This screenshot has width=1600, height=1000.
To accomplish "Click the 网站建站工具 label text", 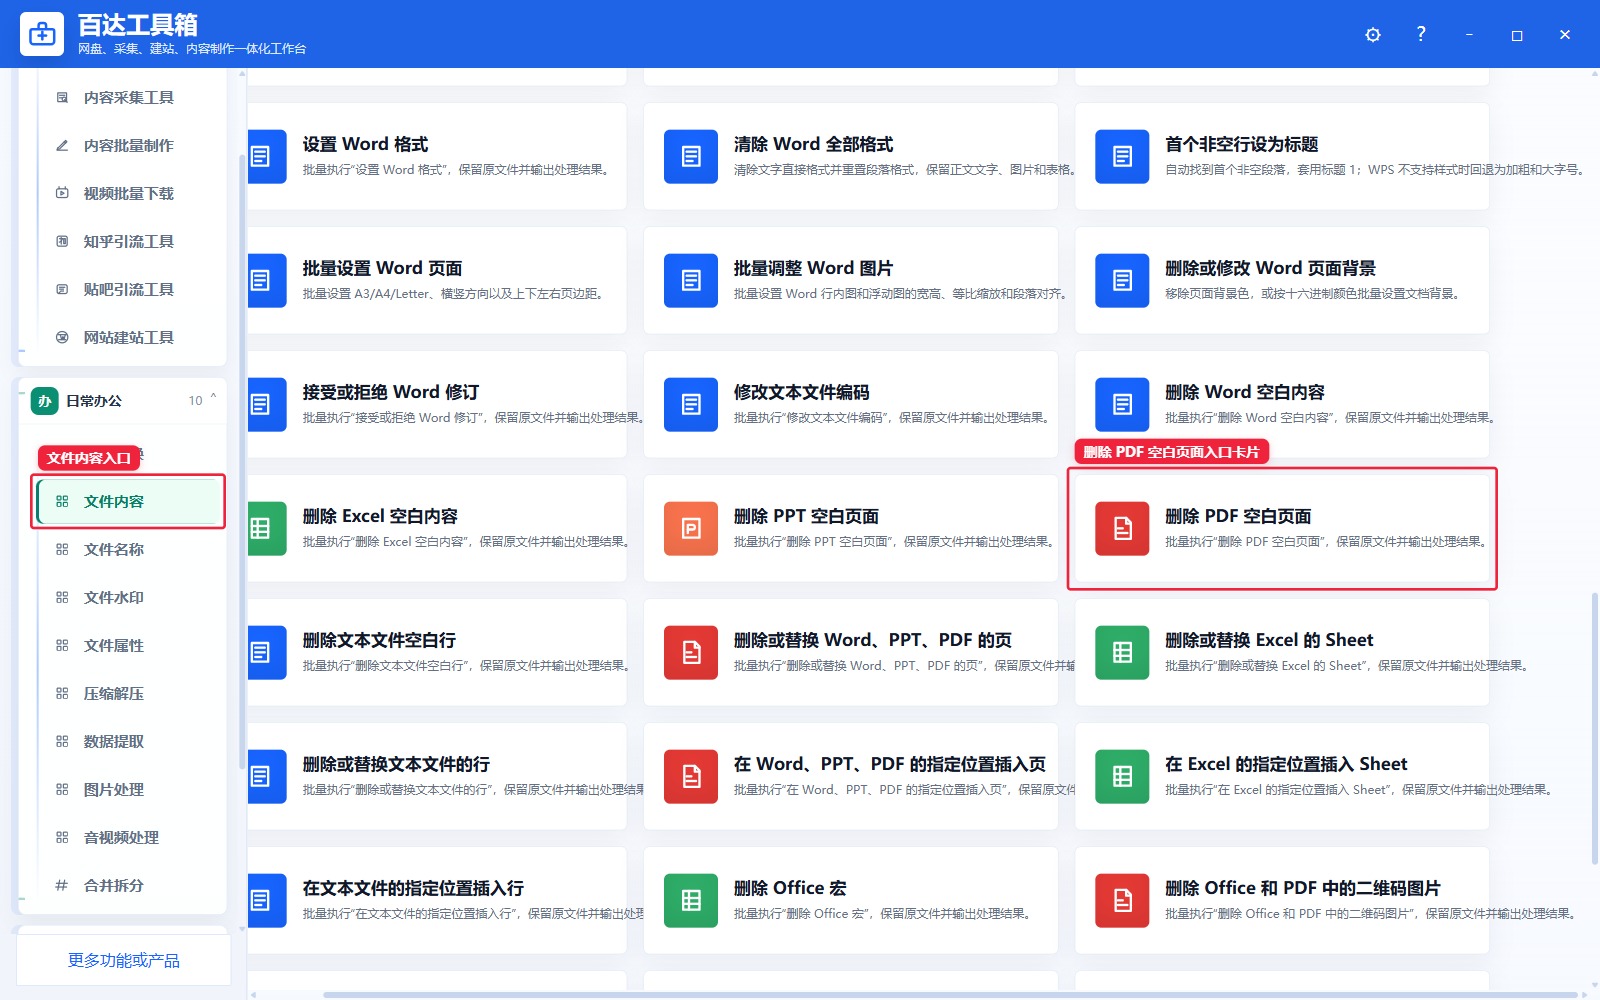I will click(128, 337).
